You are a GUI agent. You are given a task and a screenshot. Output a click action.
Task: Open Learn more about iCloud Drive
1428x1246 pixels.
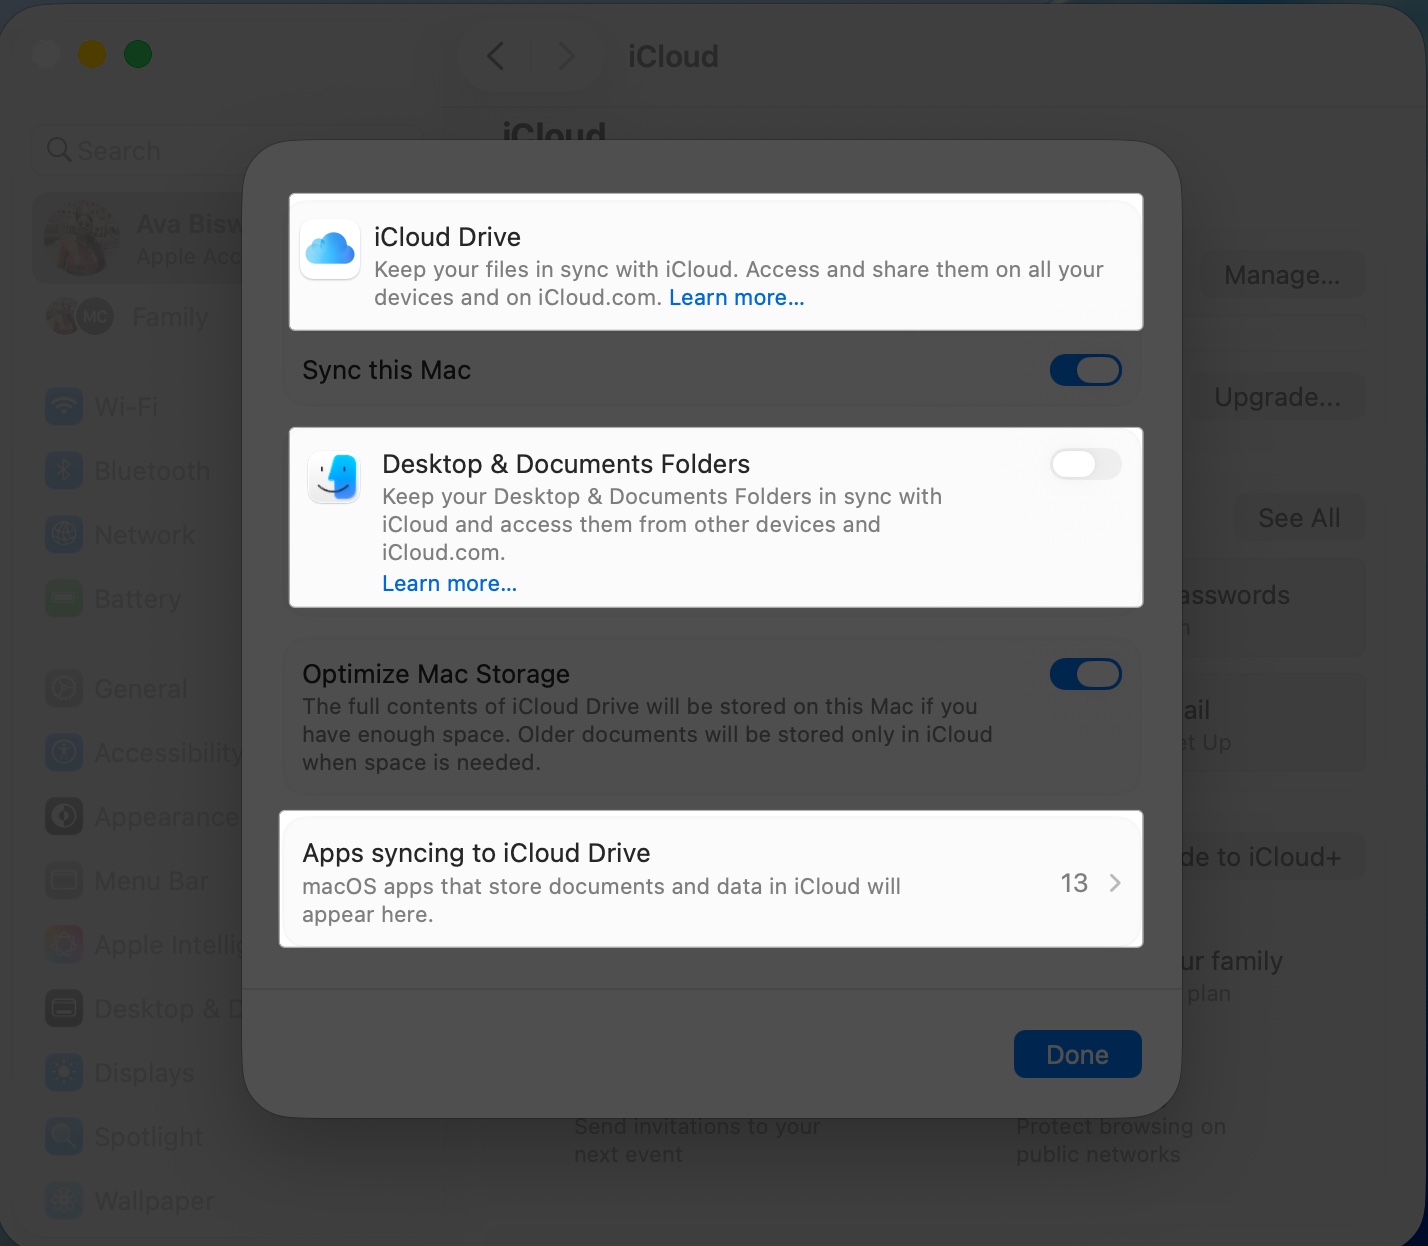[x=736, y=297]
